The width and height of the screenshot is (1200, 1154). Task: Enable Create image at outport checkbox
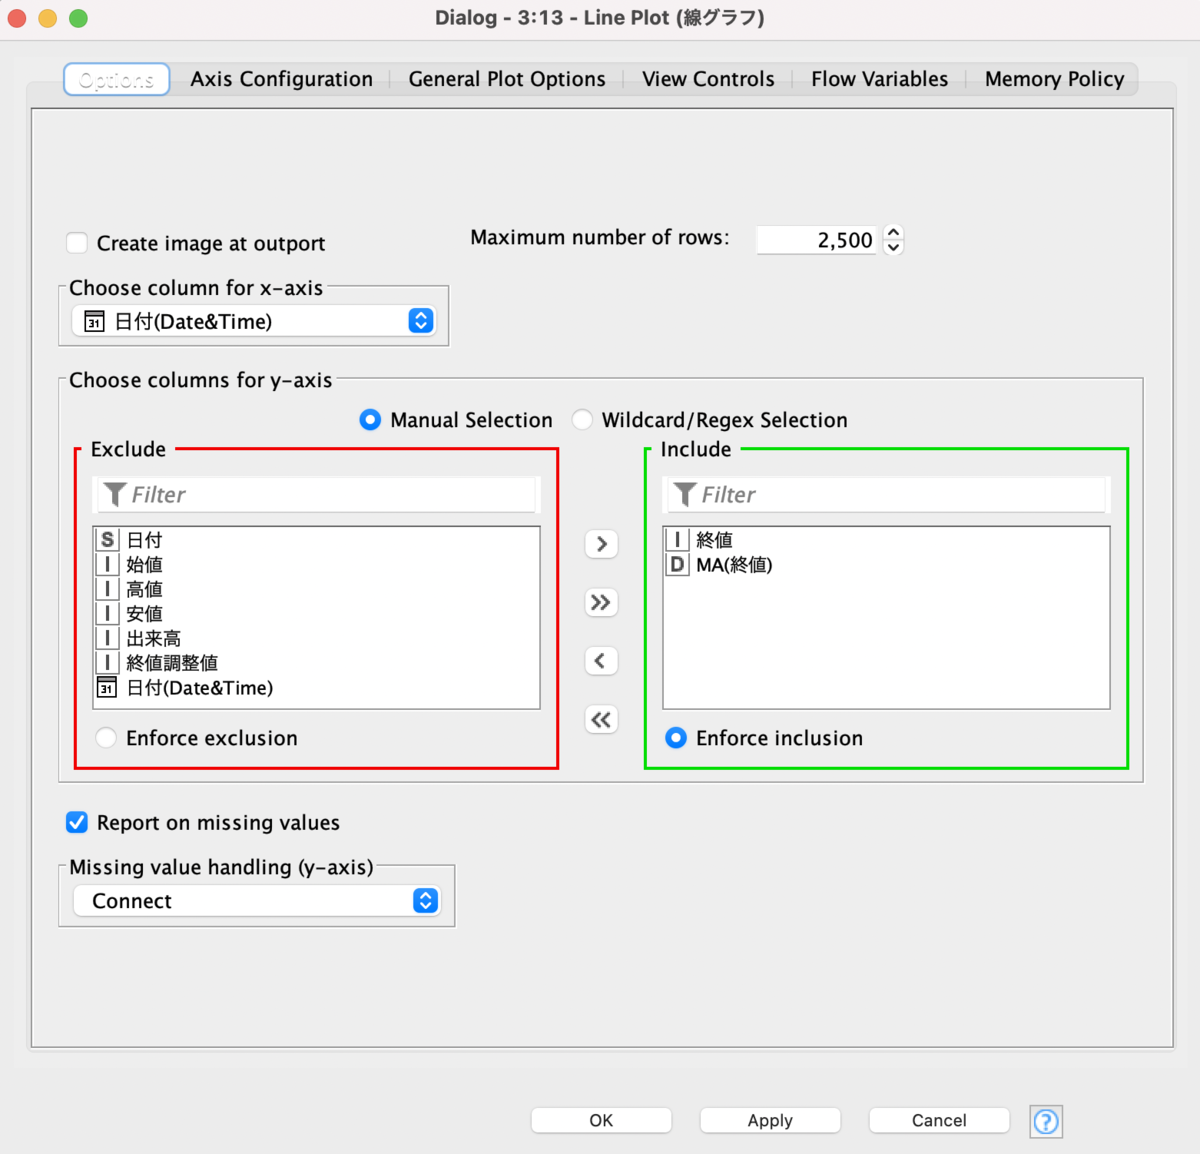pos(77,243)
